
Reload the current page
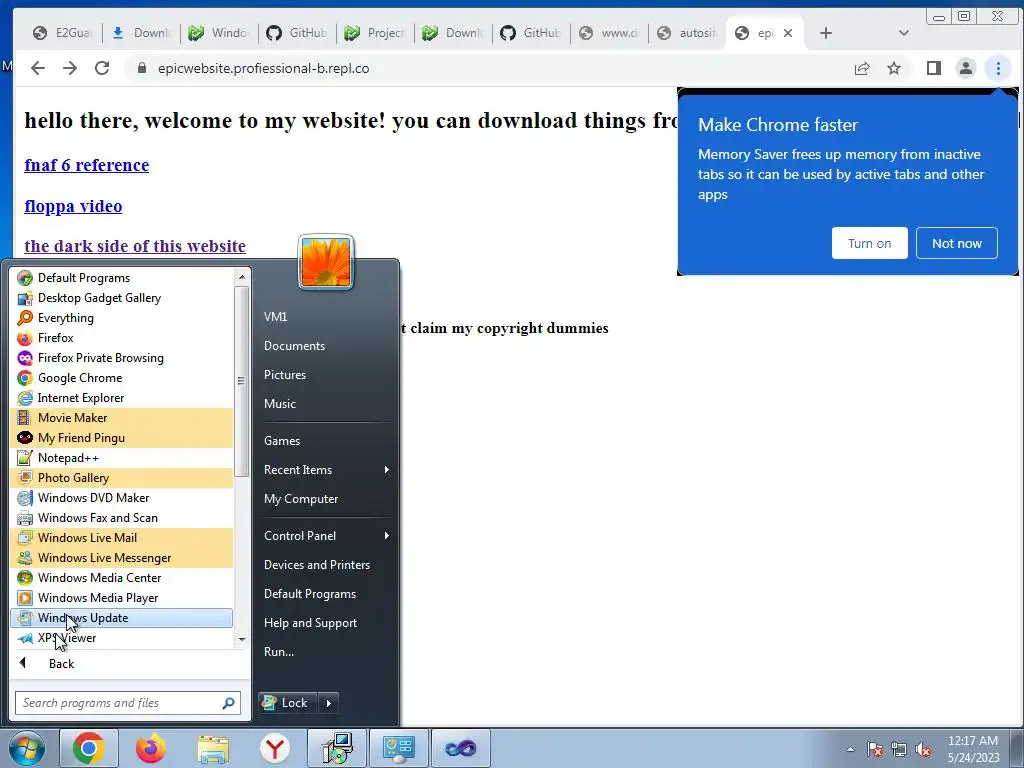point(102,68)
